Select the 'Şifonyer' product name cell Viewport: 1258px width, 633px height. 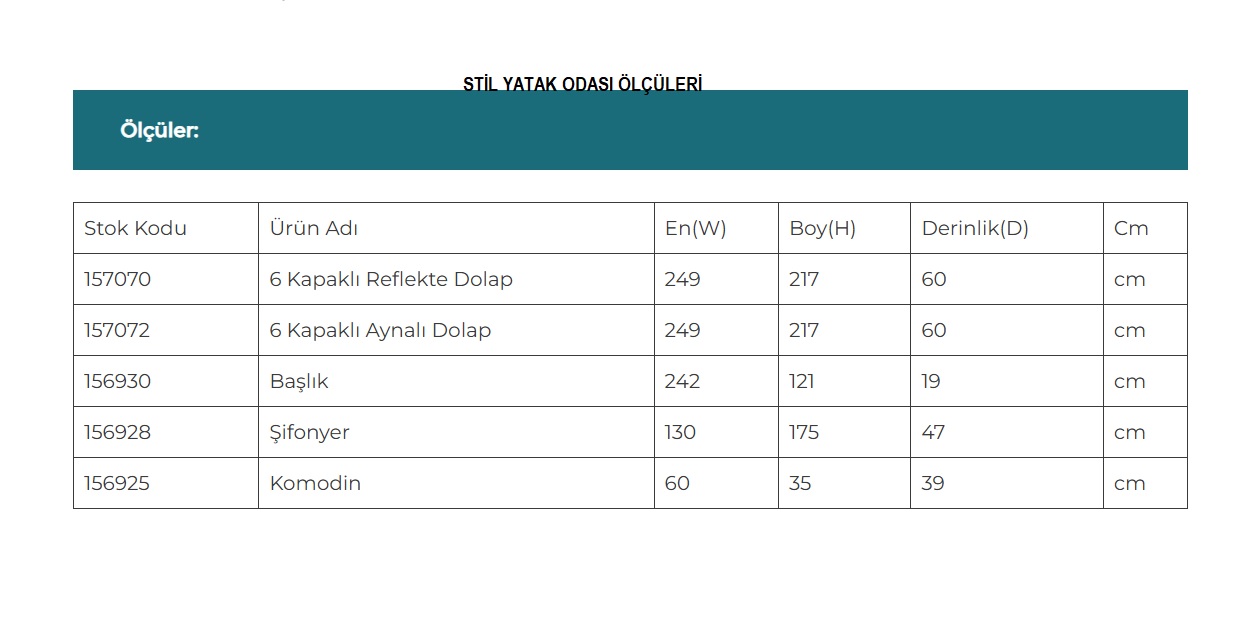pyautogui.click(x=309, y=432)
